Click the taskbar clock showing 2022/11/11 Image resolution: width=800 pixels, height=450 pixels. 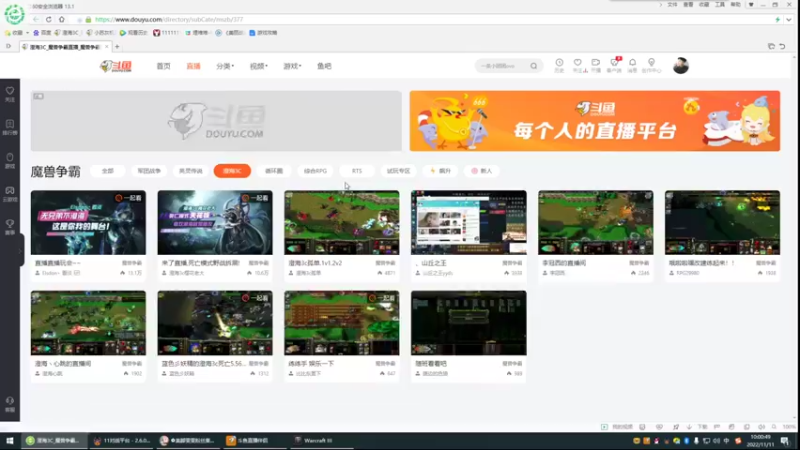[760, 441]
